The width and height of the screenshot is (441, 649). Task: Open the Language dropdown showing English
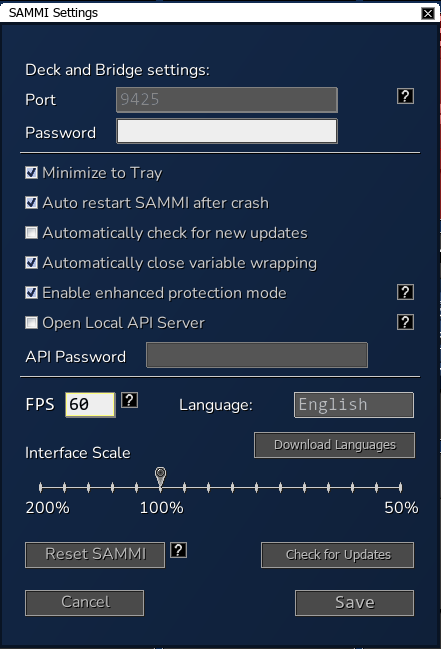pos(354,405)
